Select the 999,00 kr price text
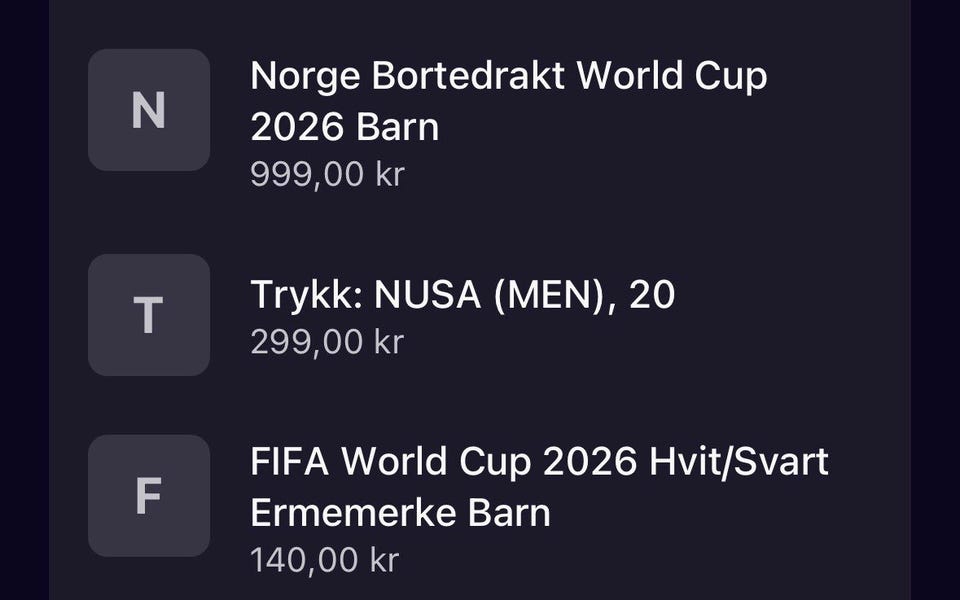The image size is (960, 600). [327, 174]
